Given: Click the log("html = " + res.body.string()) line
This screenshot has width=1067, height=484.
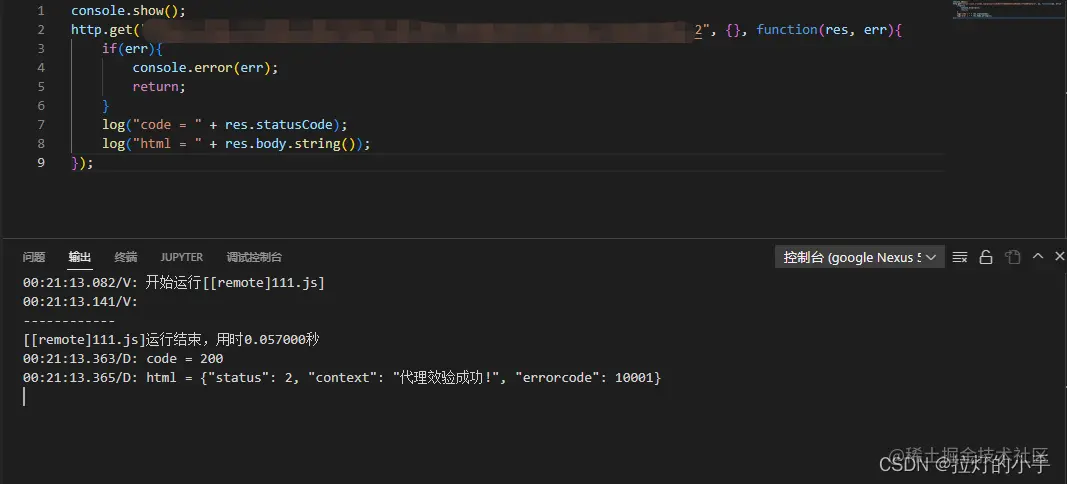Looking at the screenshot, I should [236, 144].
